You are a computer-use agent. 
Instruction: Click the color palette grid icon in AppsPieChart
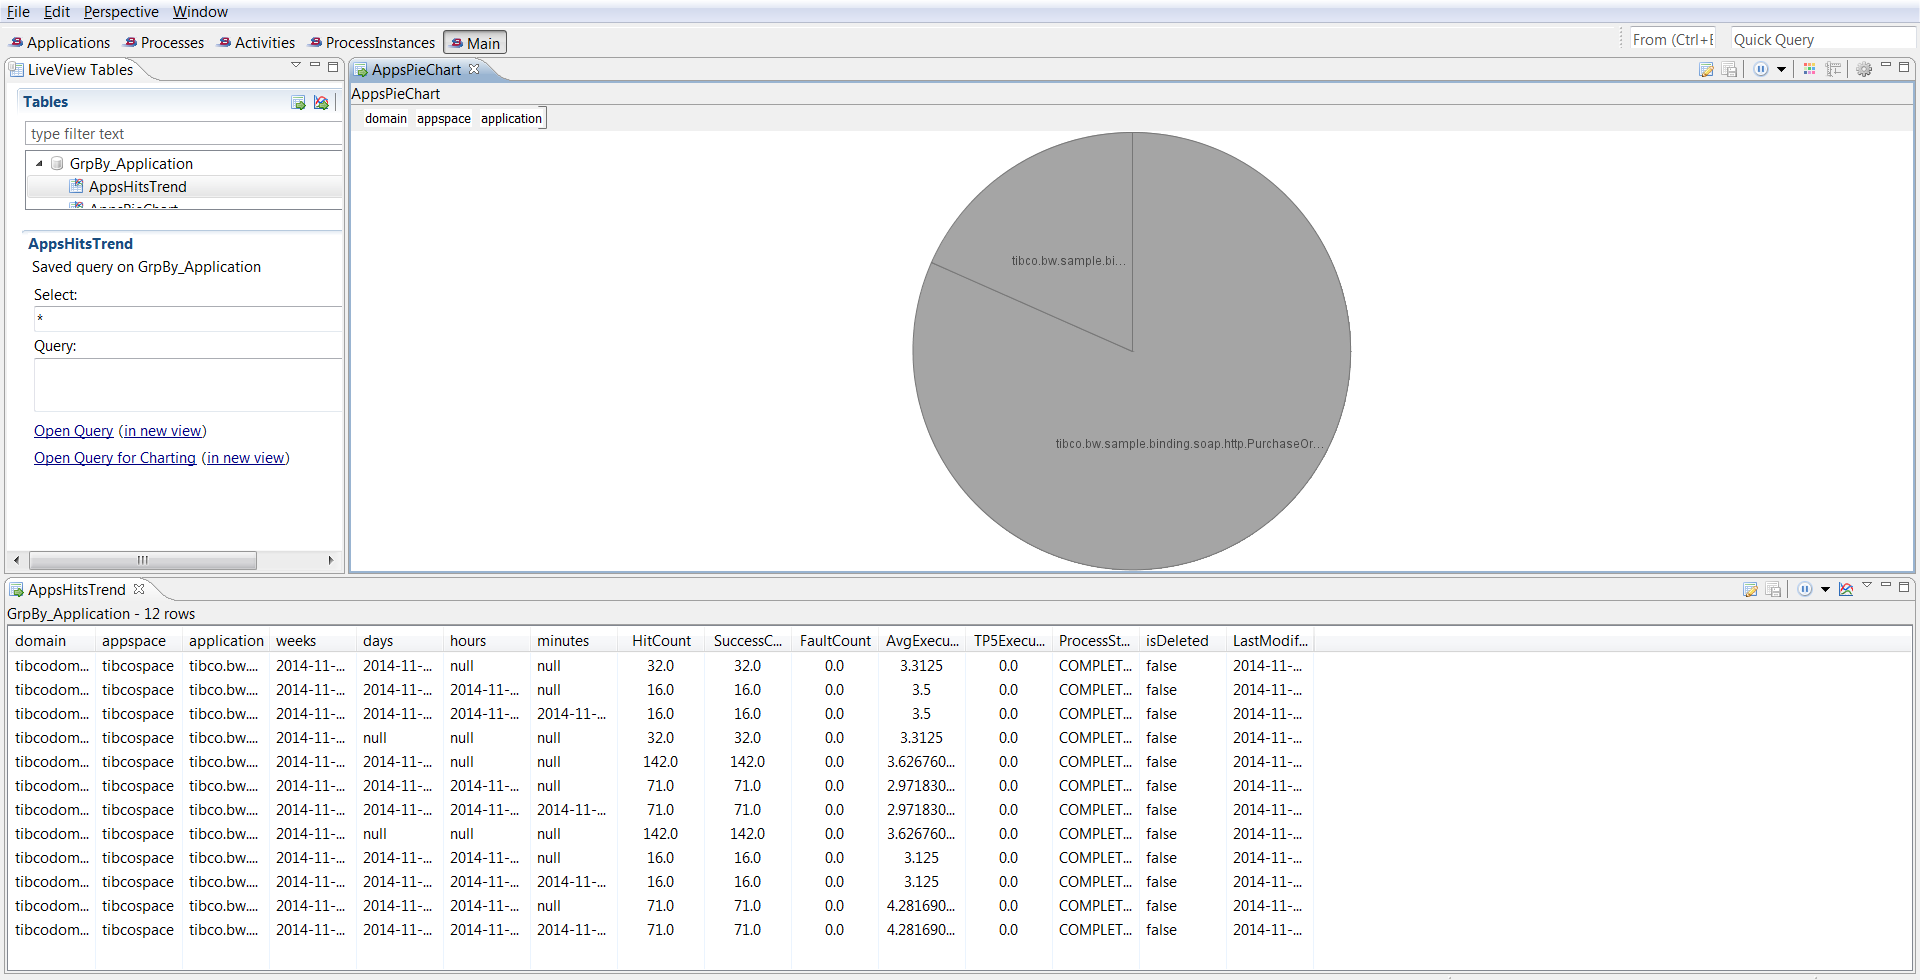tap(1809, 69)
